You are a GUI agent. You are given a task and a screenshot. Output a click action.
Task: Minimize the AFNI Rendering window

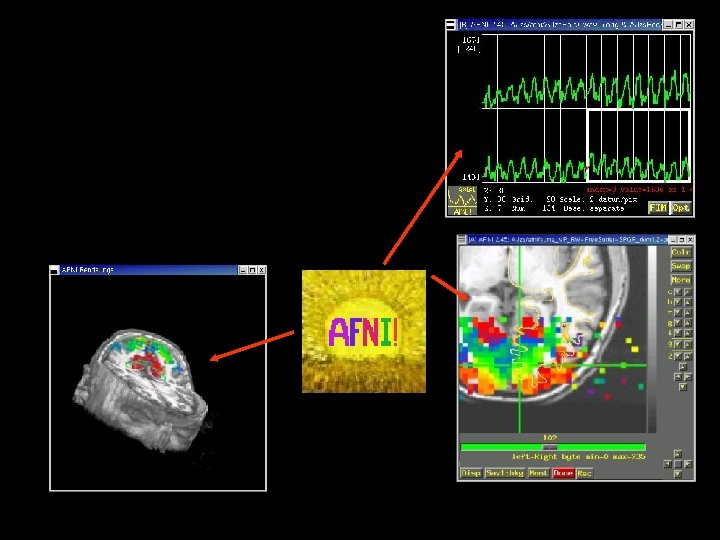tap(243, 270)
